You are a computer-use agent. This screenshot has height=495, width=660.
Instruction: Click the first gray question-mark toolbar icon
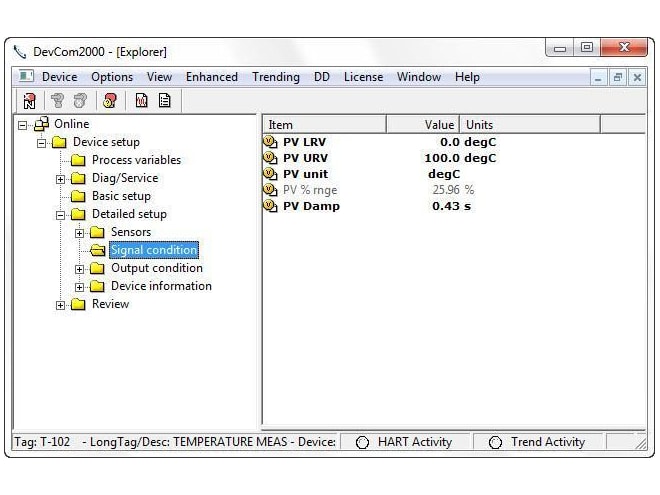pos(57,101)
